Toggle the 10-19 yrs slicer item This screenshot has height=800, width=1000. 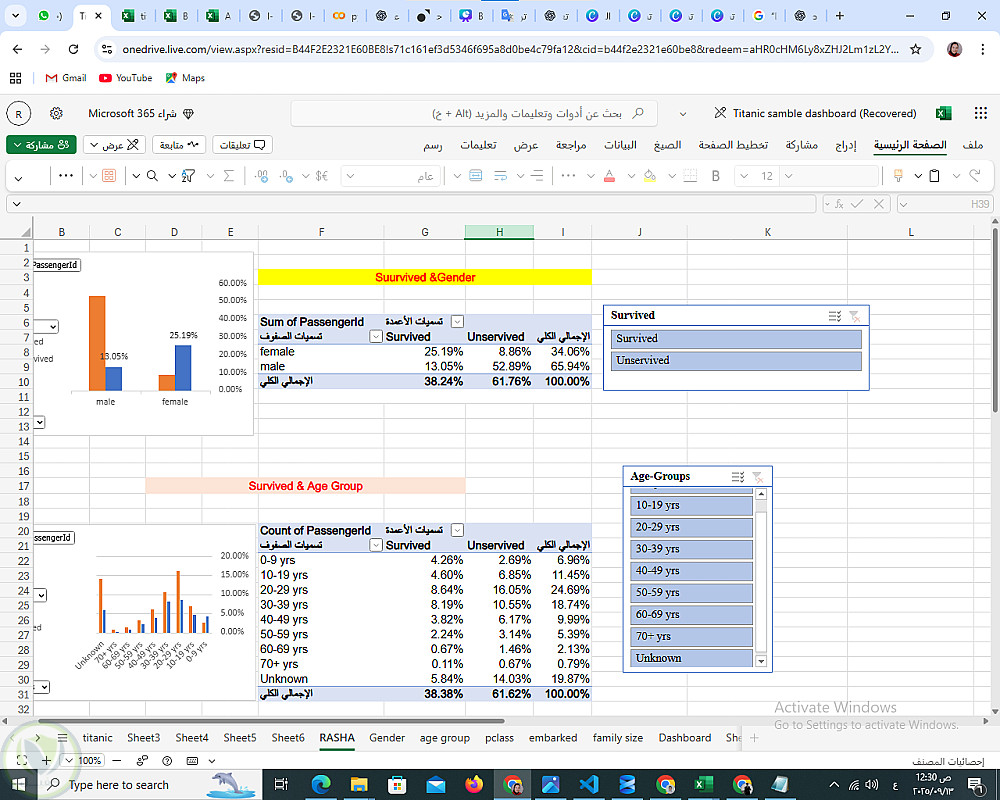click(x=691, y=505)
